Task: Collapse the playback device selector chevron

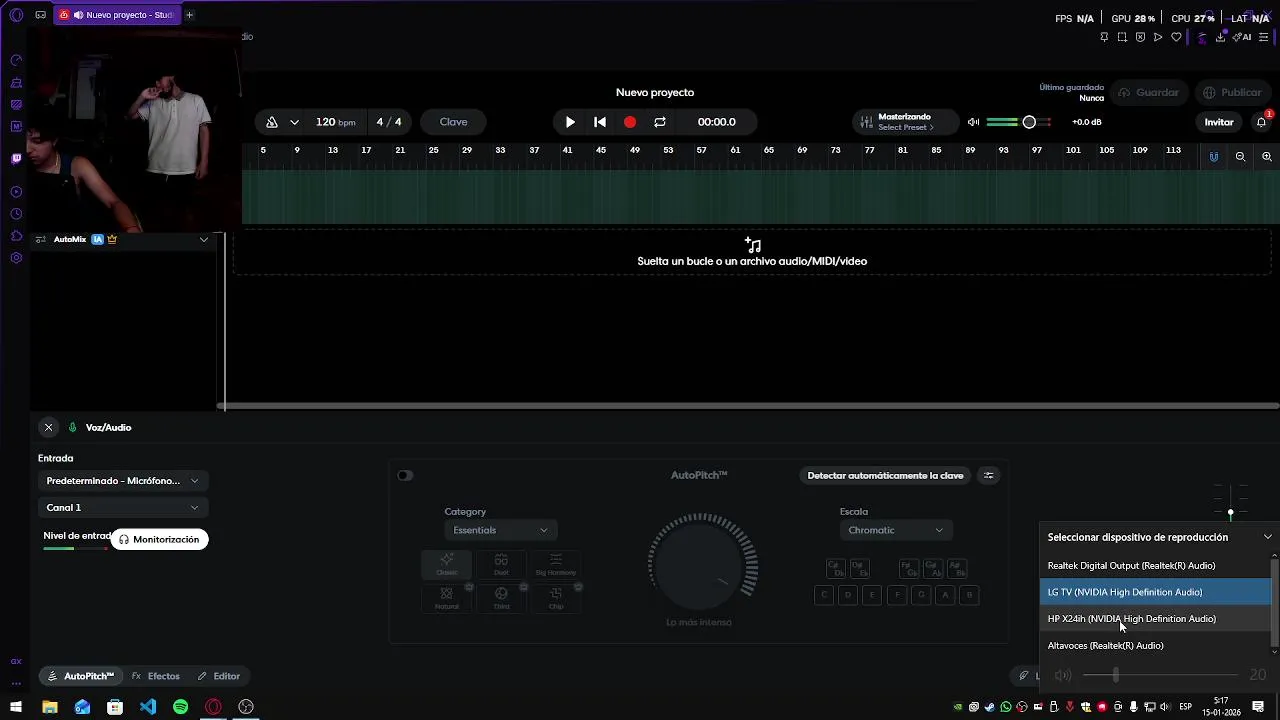Action: (1267, 537)
